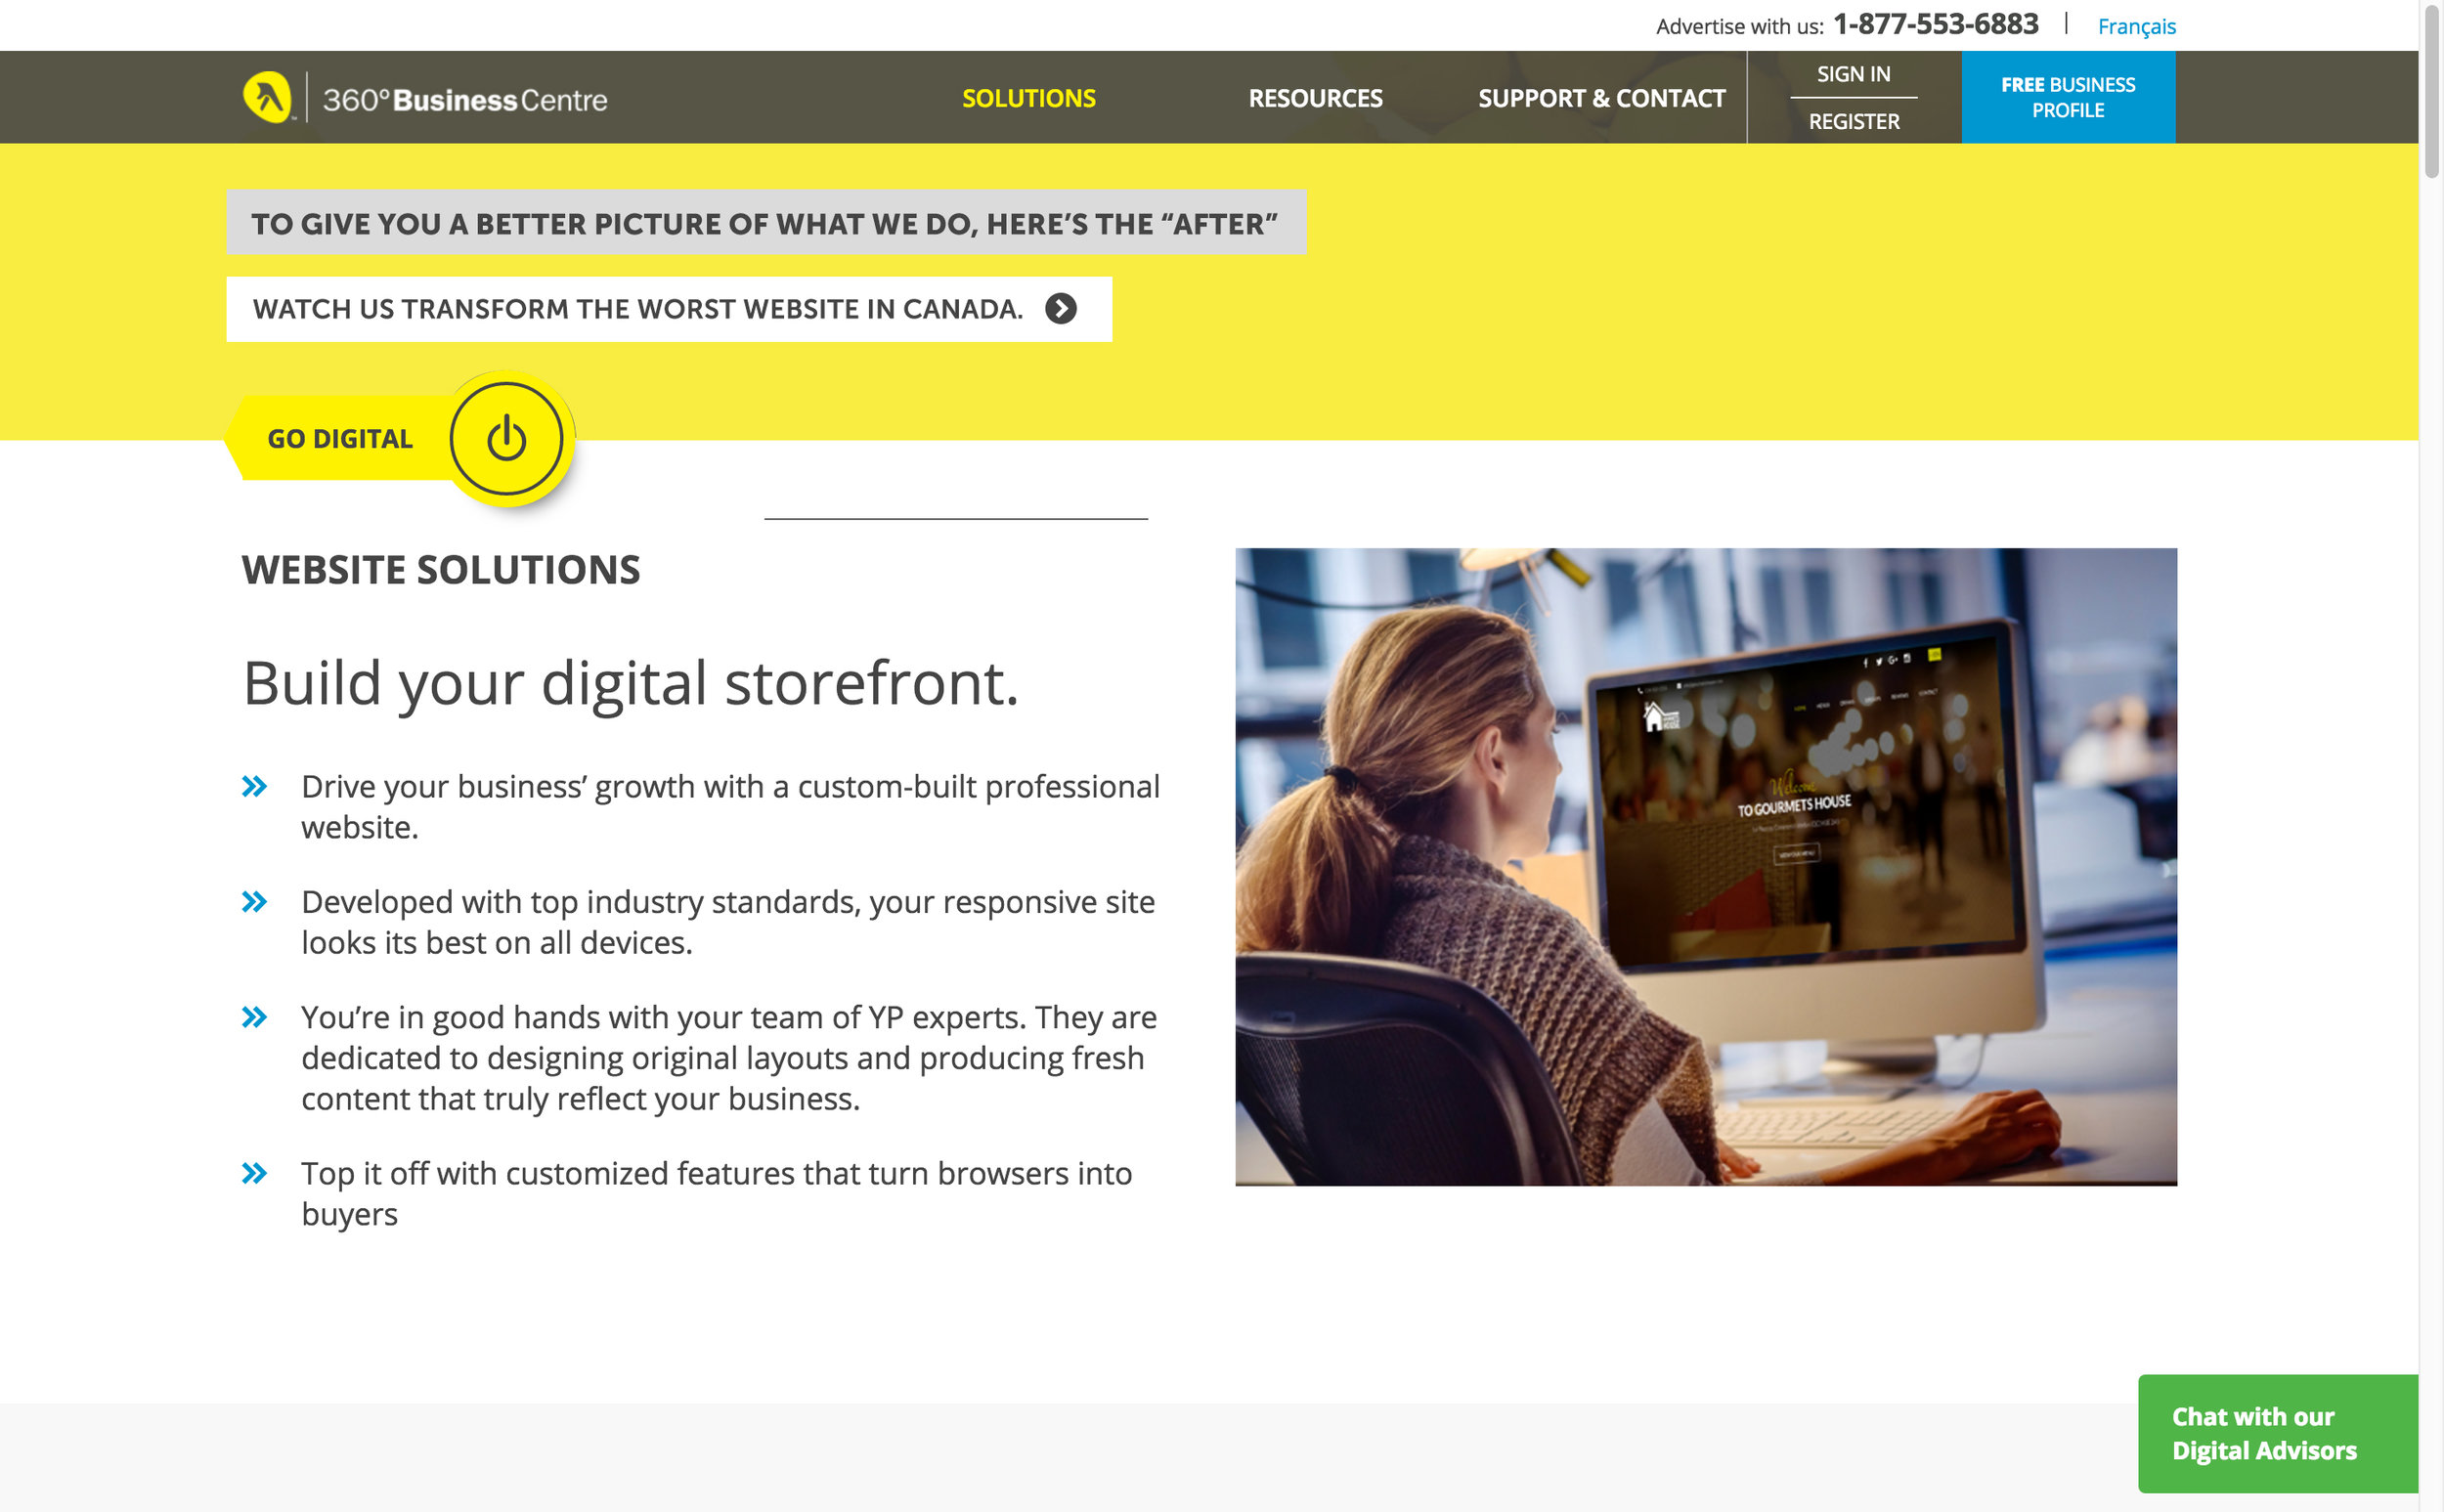The width and height of the screenshot is (2444, 1512).
Task: Click the photo of the woman at the computer
Action: click(x=1705, y=867)
